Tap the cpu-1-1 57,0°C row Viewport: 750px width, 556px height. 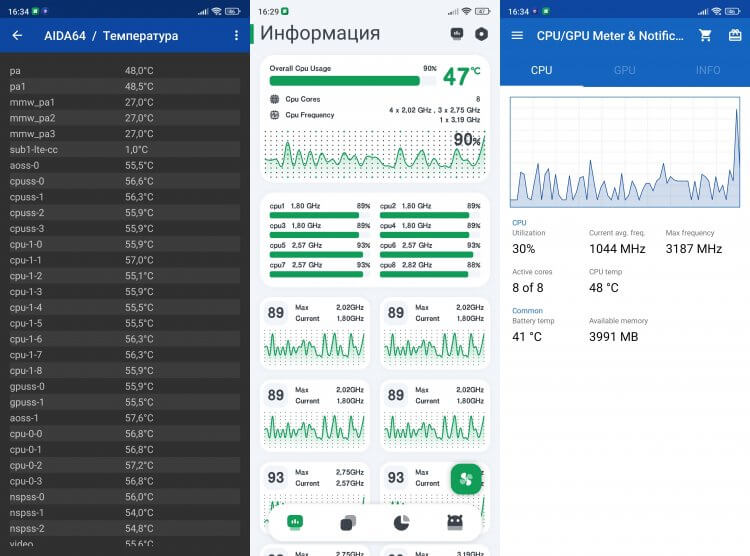[x=124, y=260]
